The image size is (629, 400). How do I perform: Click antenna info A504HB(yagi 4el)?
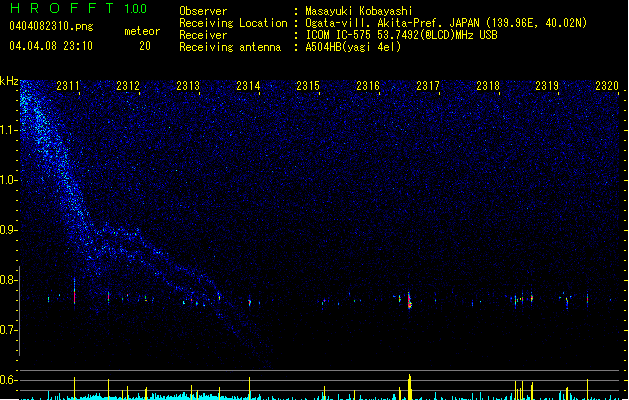(353, 47)
